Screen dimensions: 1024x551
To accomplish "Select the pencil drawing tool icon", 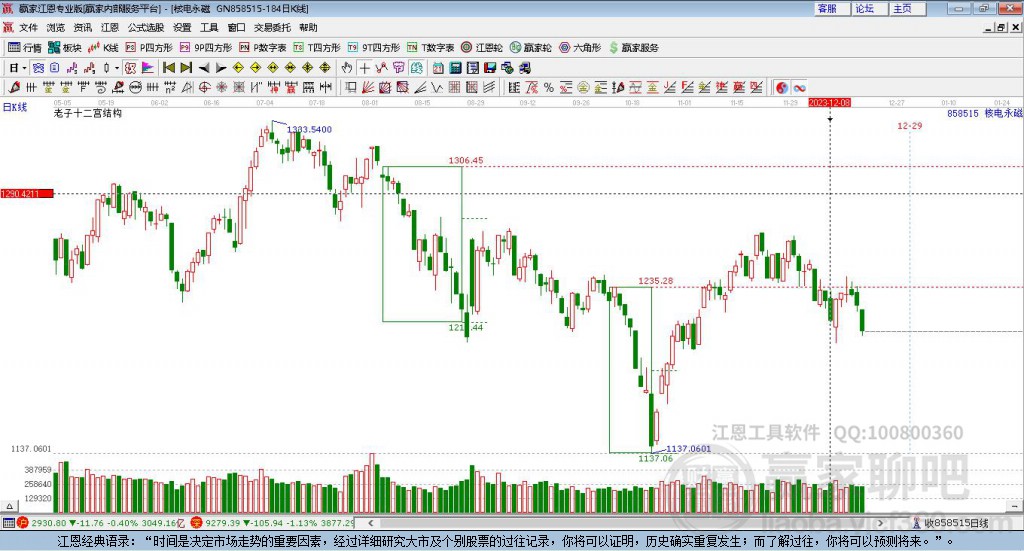I will point(14,87).
